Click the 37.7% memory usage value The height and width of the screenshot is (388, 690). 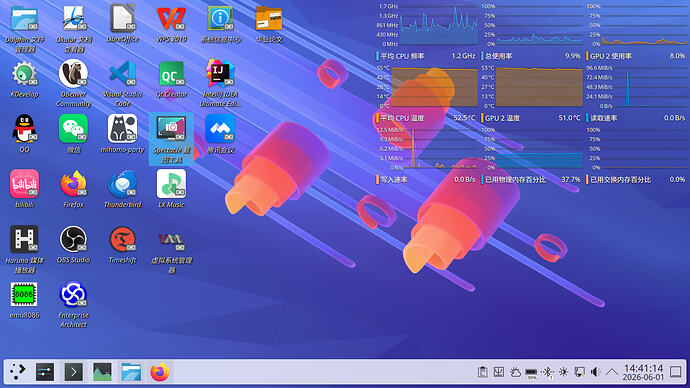click(x=571, y=179)
